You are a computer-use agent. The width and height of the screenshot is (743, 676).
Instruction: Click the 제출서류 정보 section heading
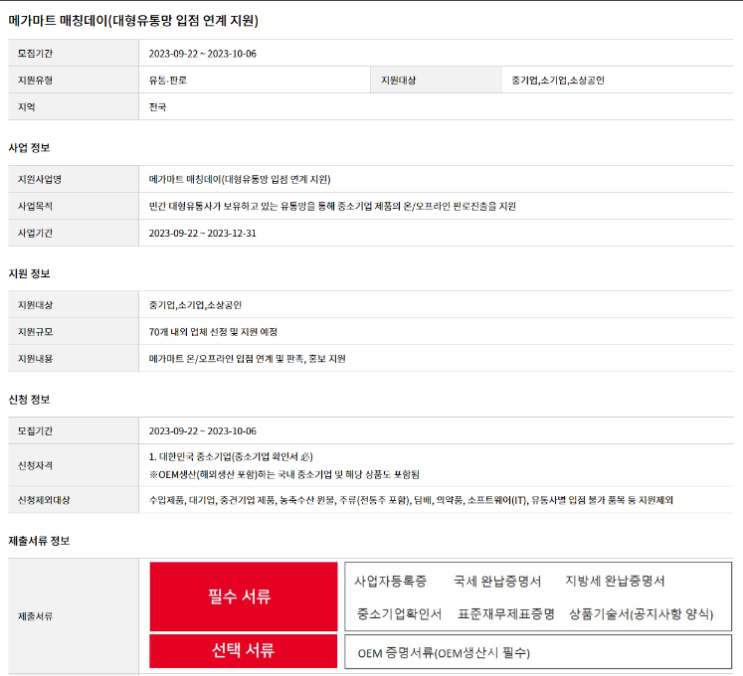click(x=39, y=541)
